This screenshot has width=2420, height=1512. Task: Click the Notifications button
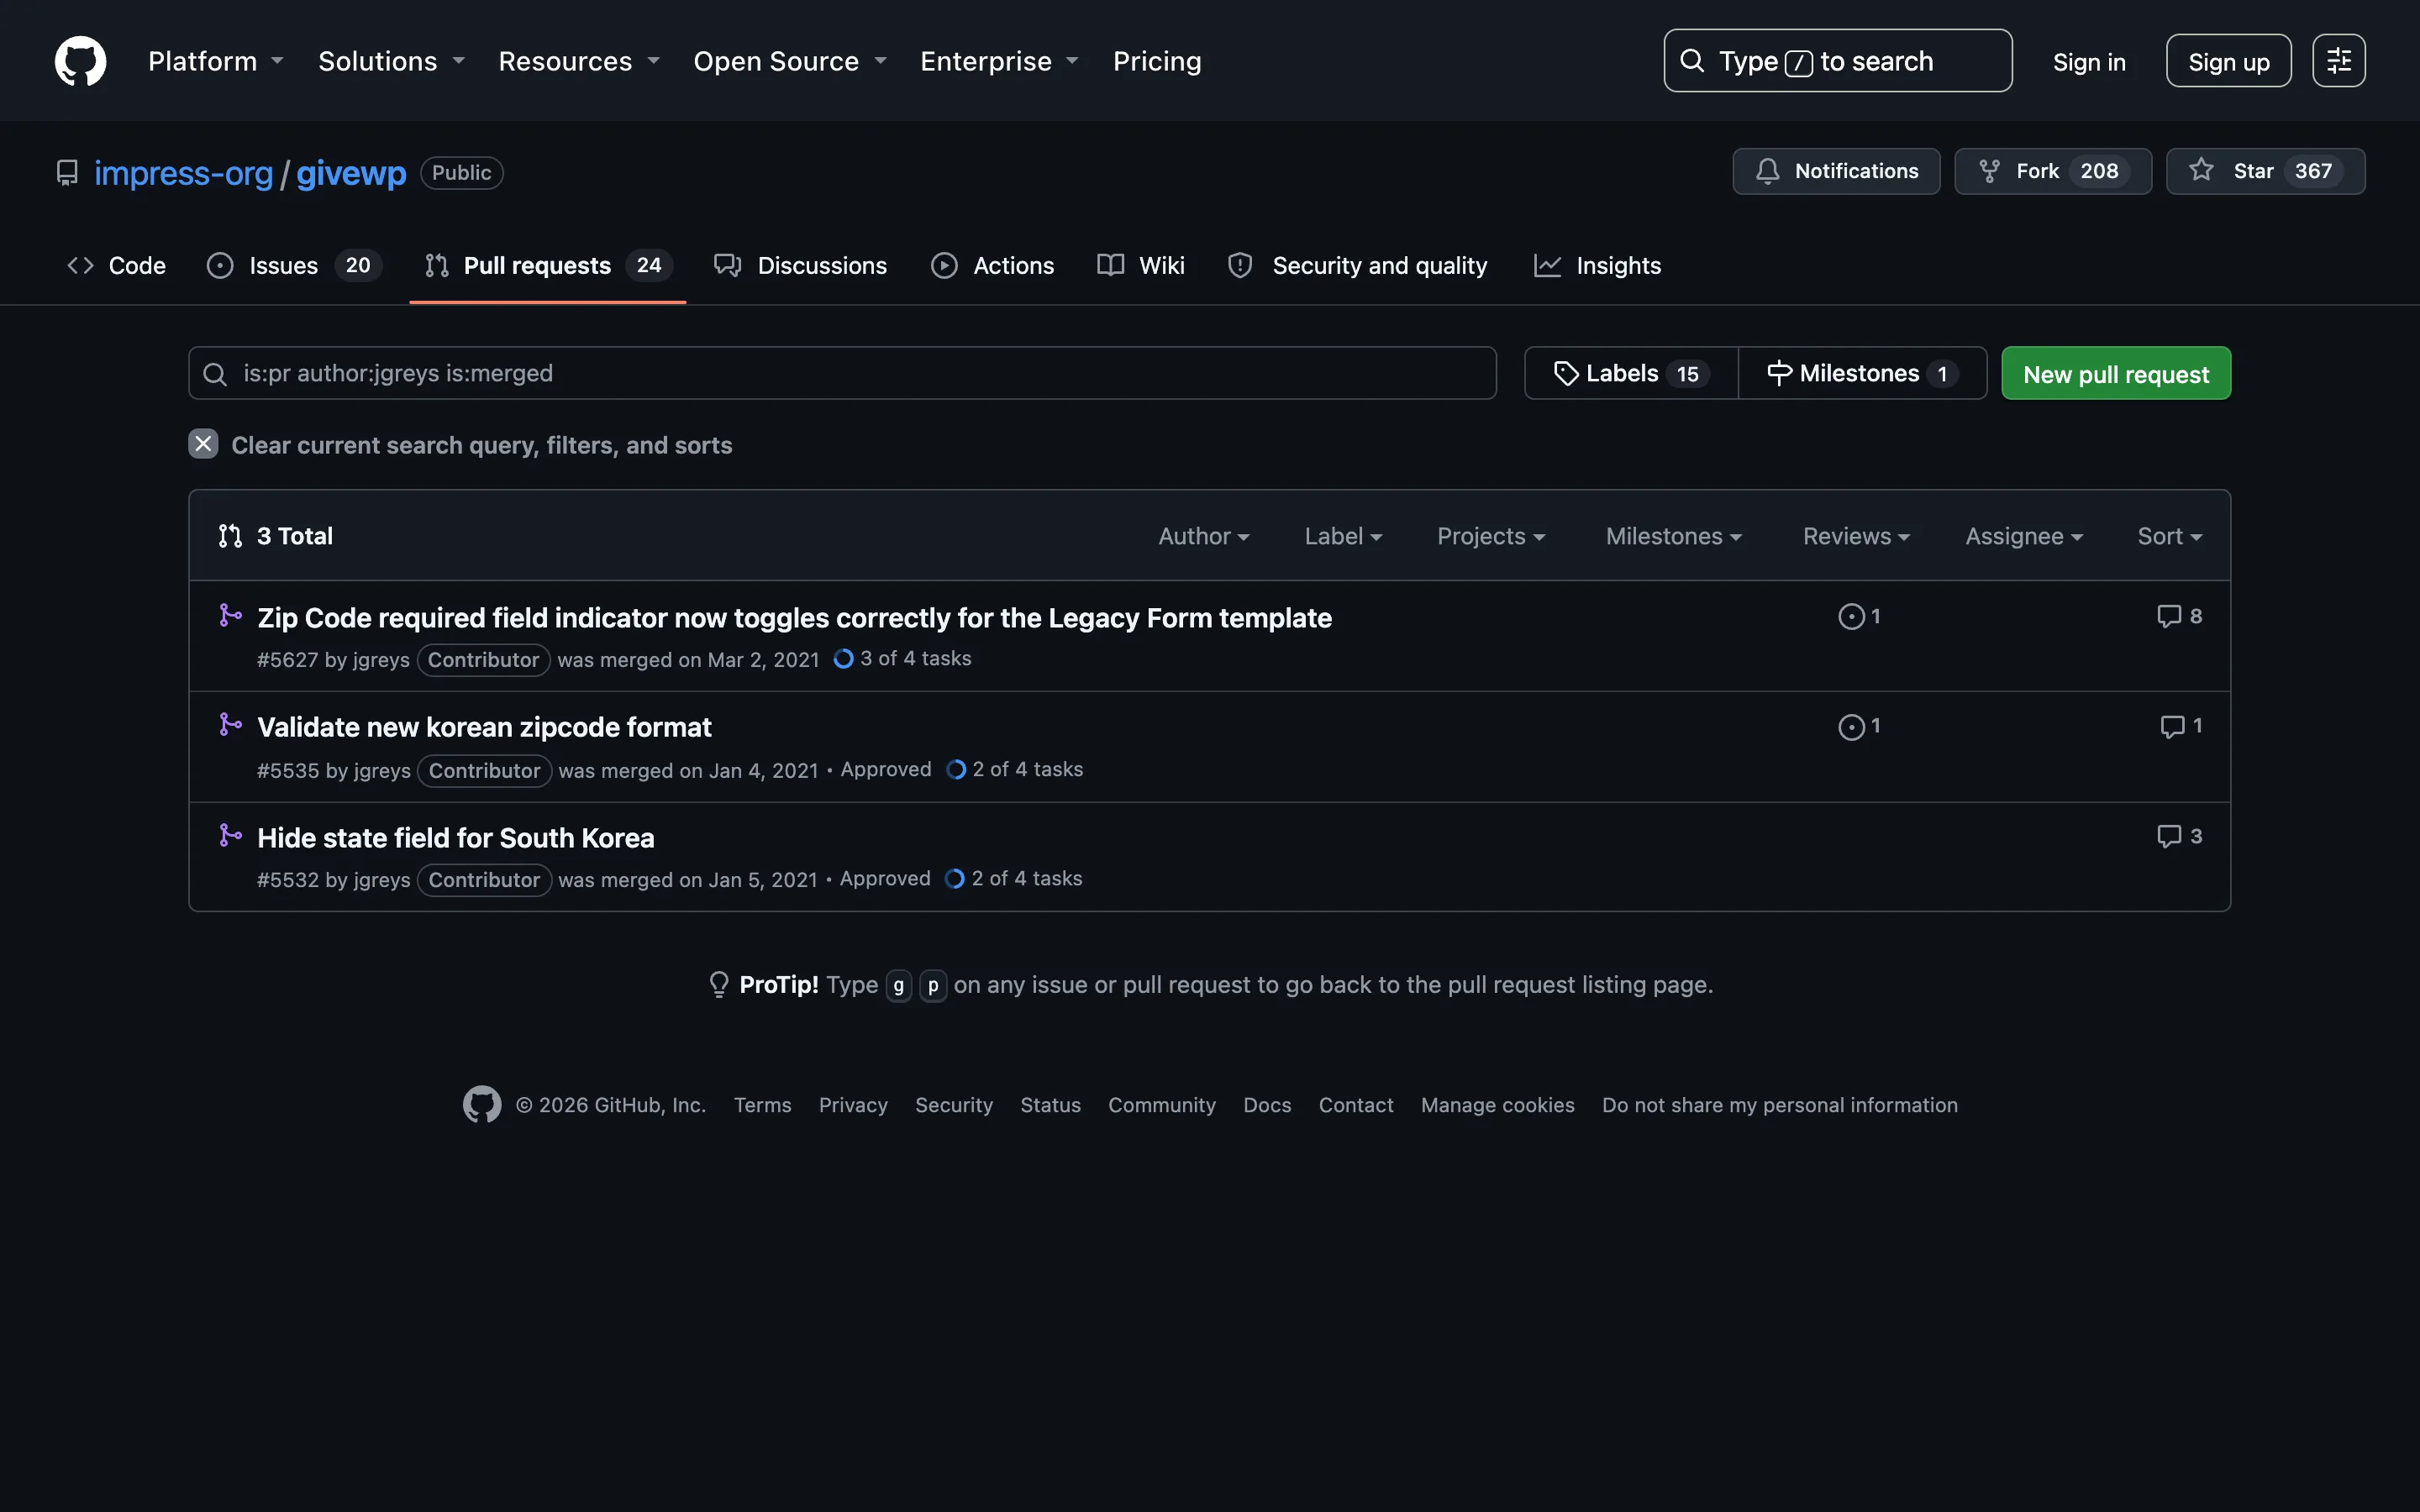1836,171
